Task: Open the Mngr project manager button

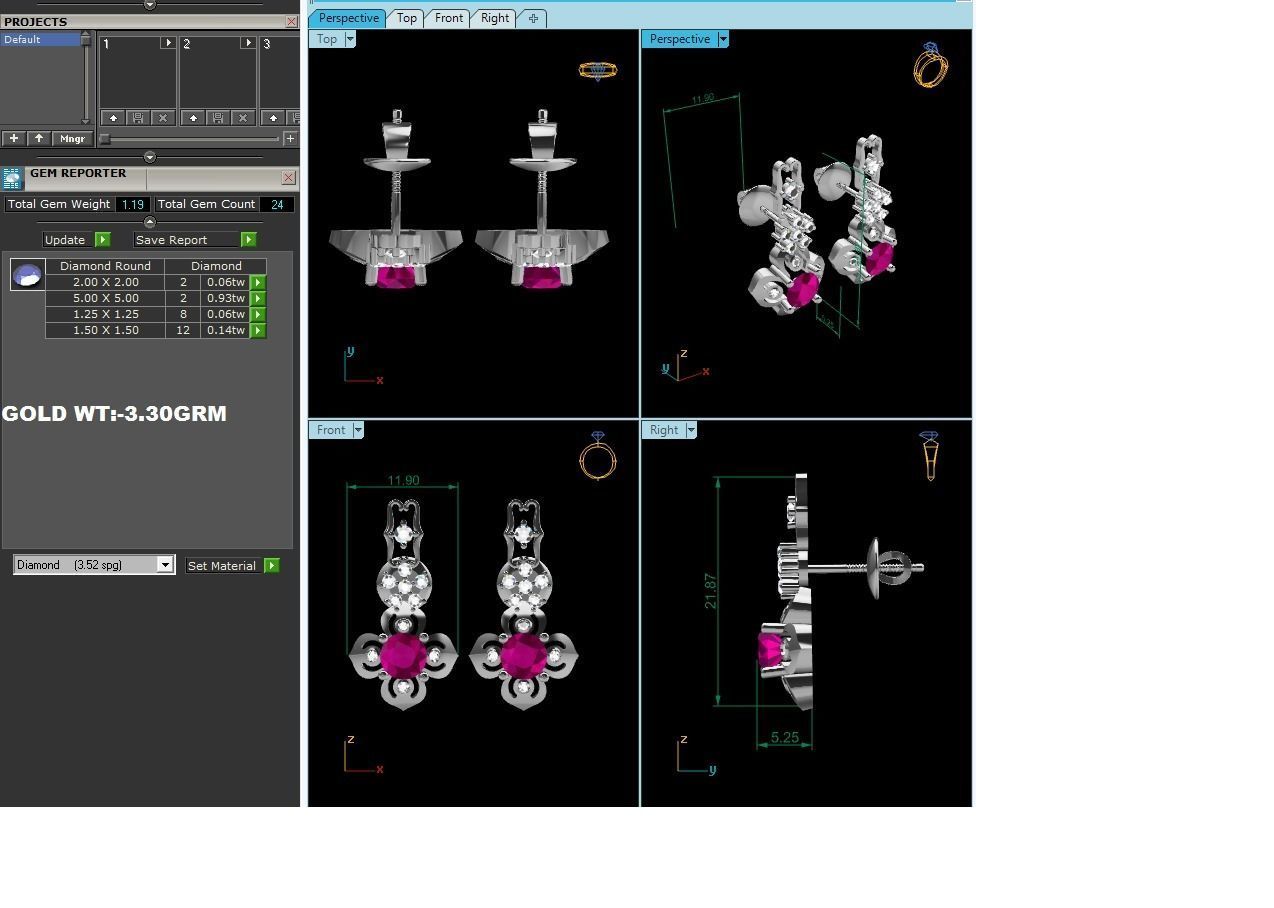Action: (72, 139)
